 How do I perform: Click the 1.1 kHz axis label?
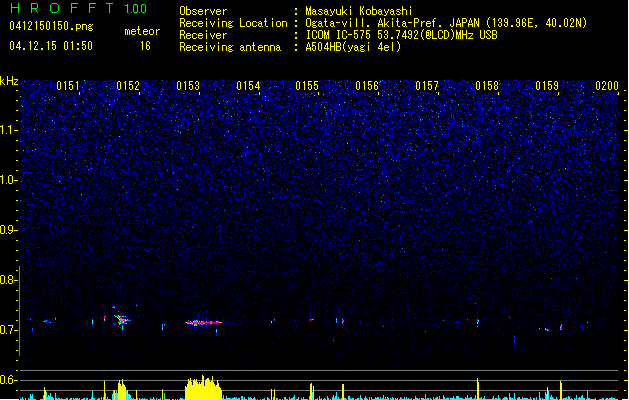click(x=9, y=130)
